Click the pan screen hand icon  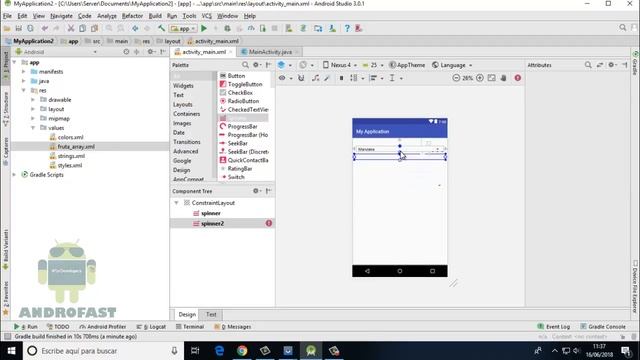[504, 78]
